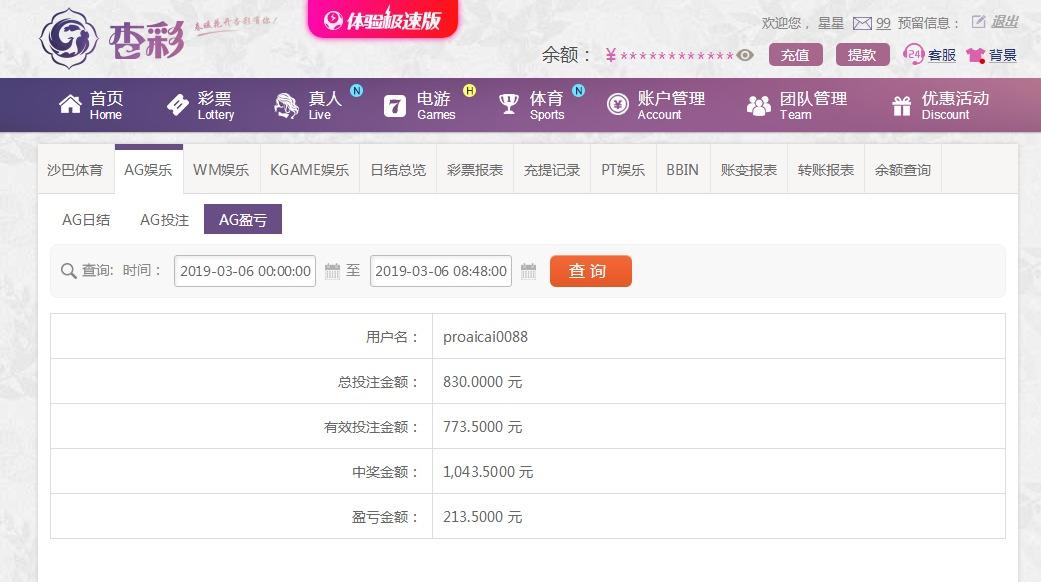
Task: Go to 首页 Home house icon
Action: (70, 104)
